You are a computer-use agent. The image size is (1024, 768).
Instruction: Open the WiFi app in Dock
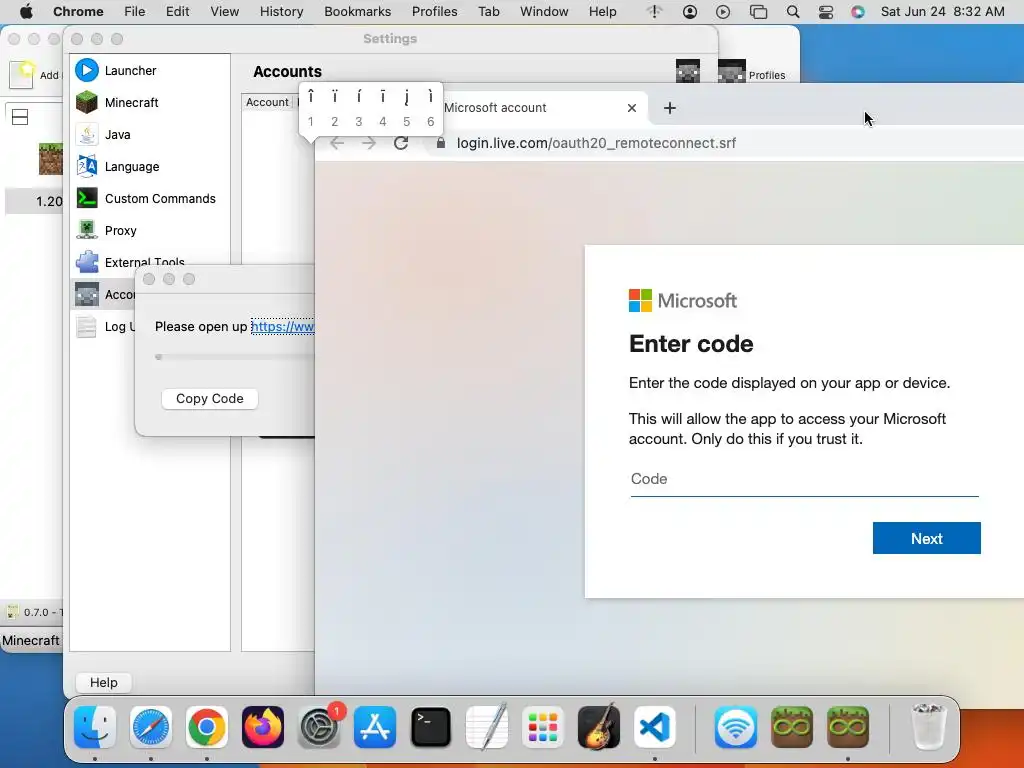[x=736, y=727]
